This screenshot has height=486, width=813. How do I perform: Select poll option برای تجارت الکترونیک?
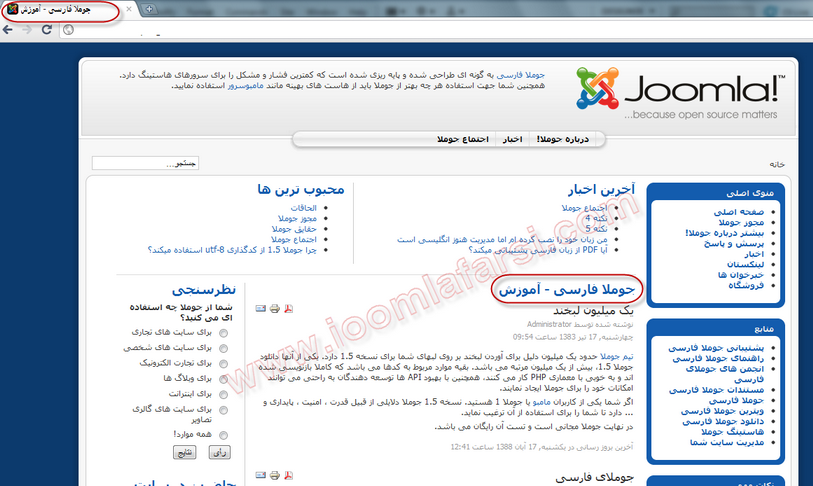tap(223, 364)
